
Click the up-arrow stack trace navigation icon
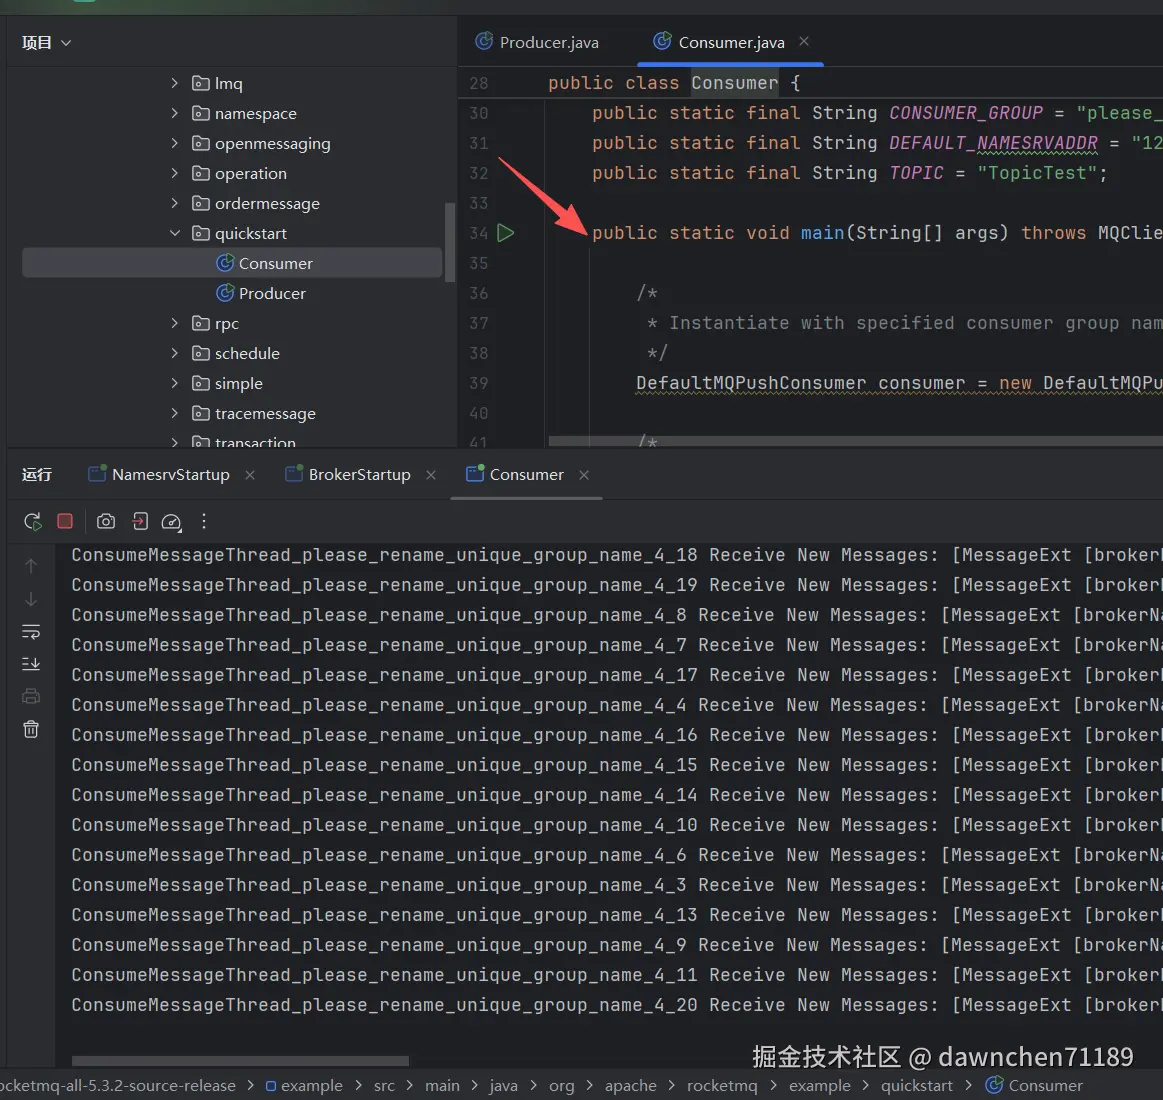click(x=31, y=566)
